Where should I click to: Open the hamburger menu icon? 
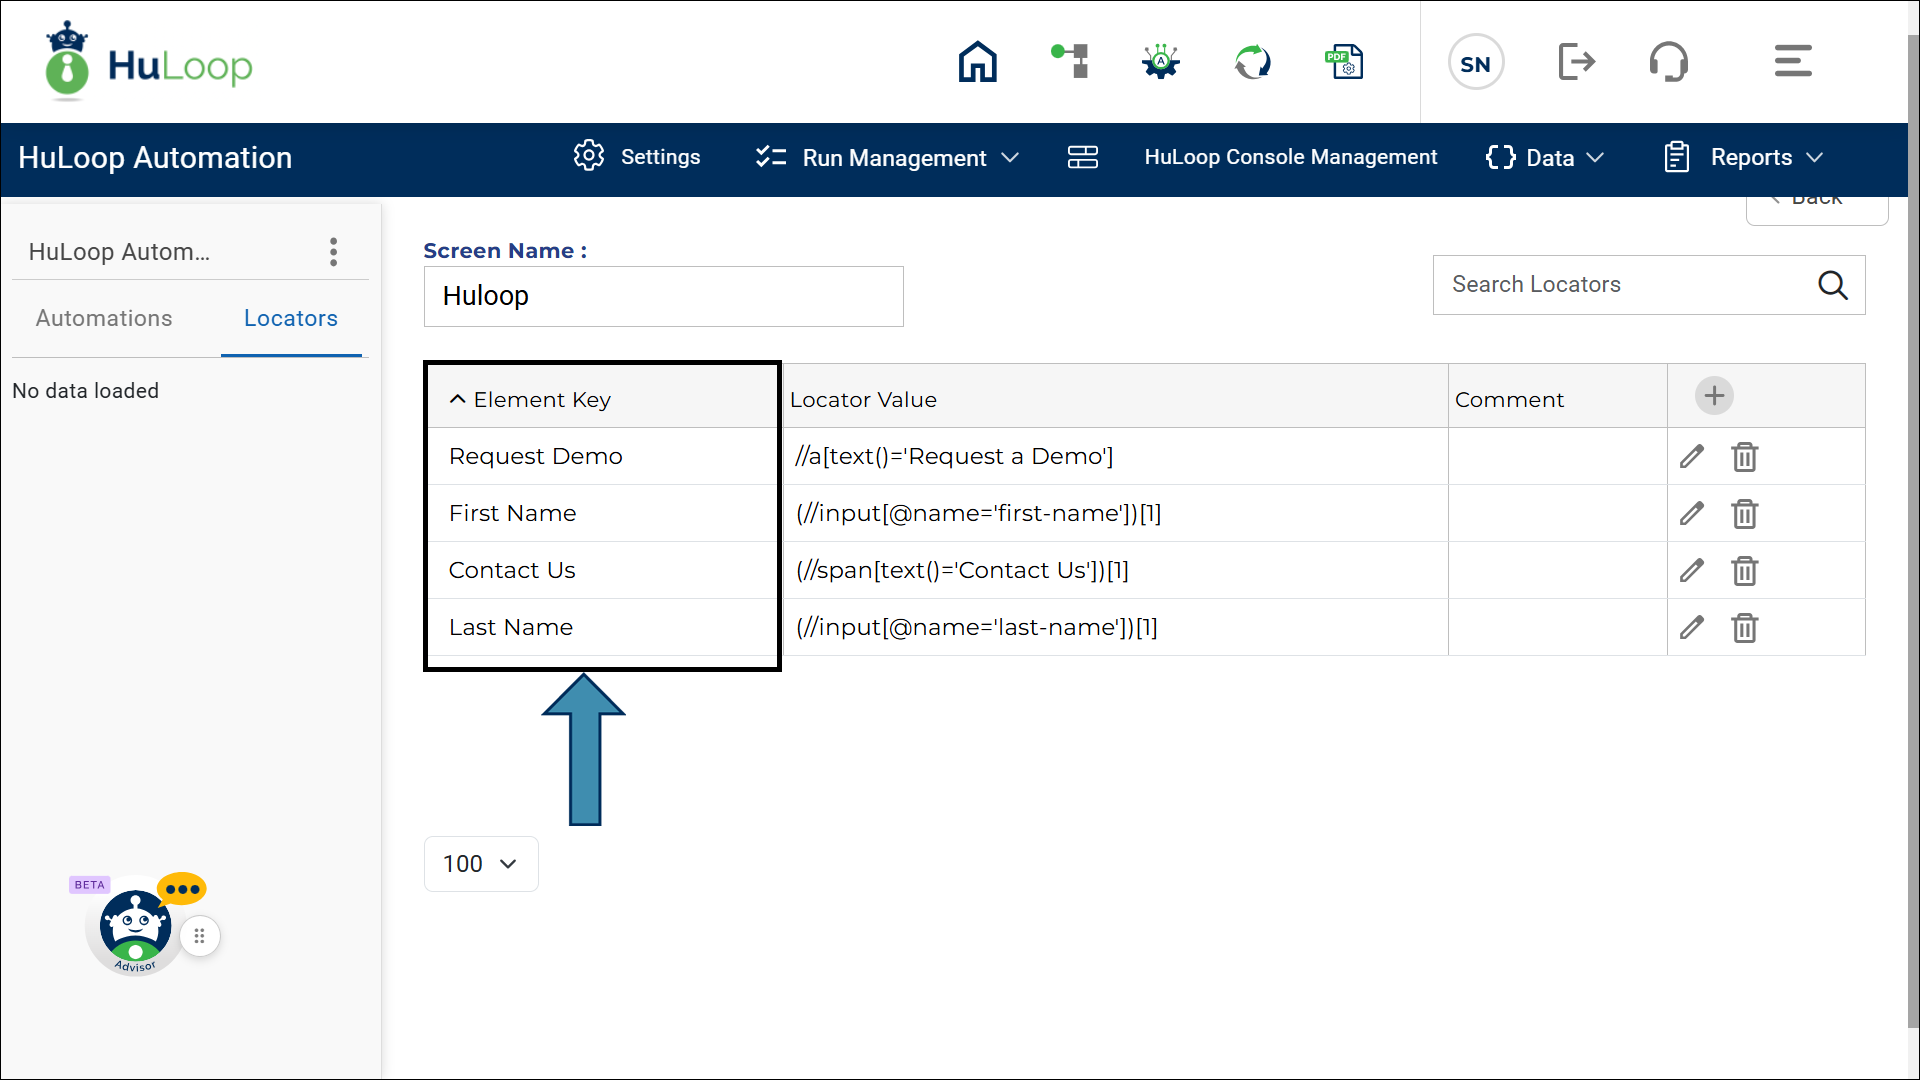click(x=1792, y=62)
